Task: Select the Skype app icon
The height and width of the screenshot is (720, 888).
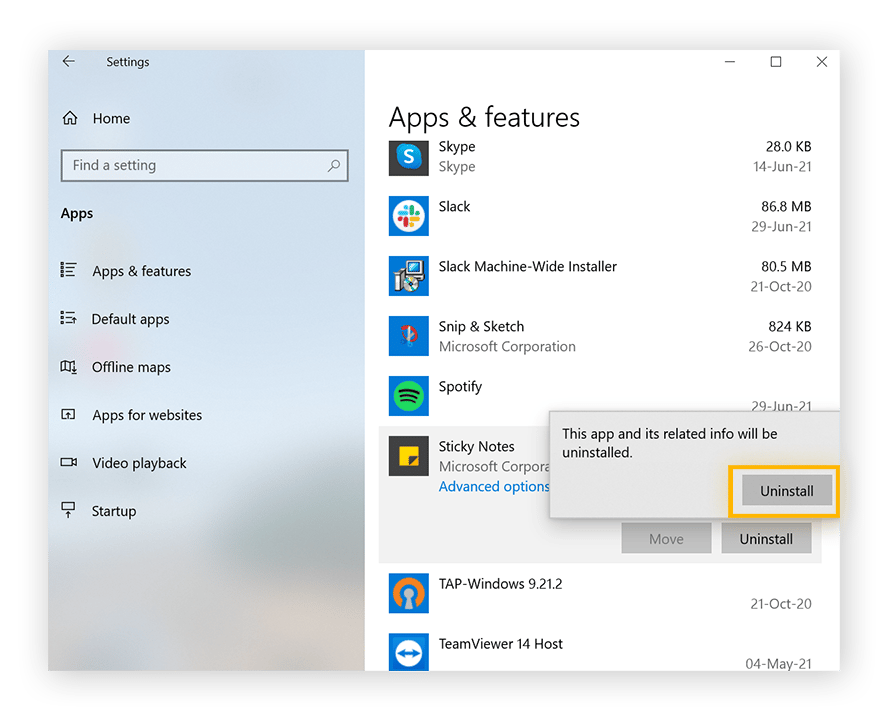Action: coord(408,156)
